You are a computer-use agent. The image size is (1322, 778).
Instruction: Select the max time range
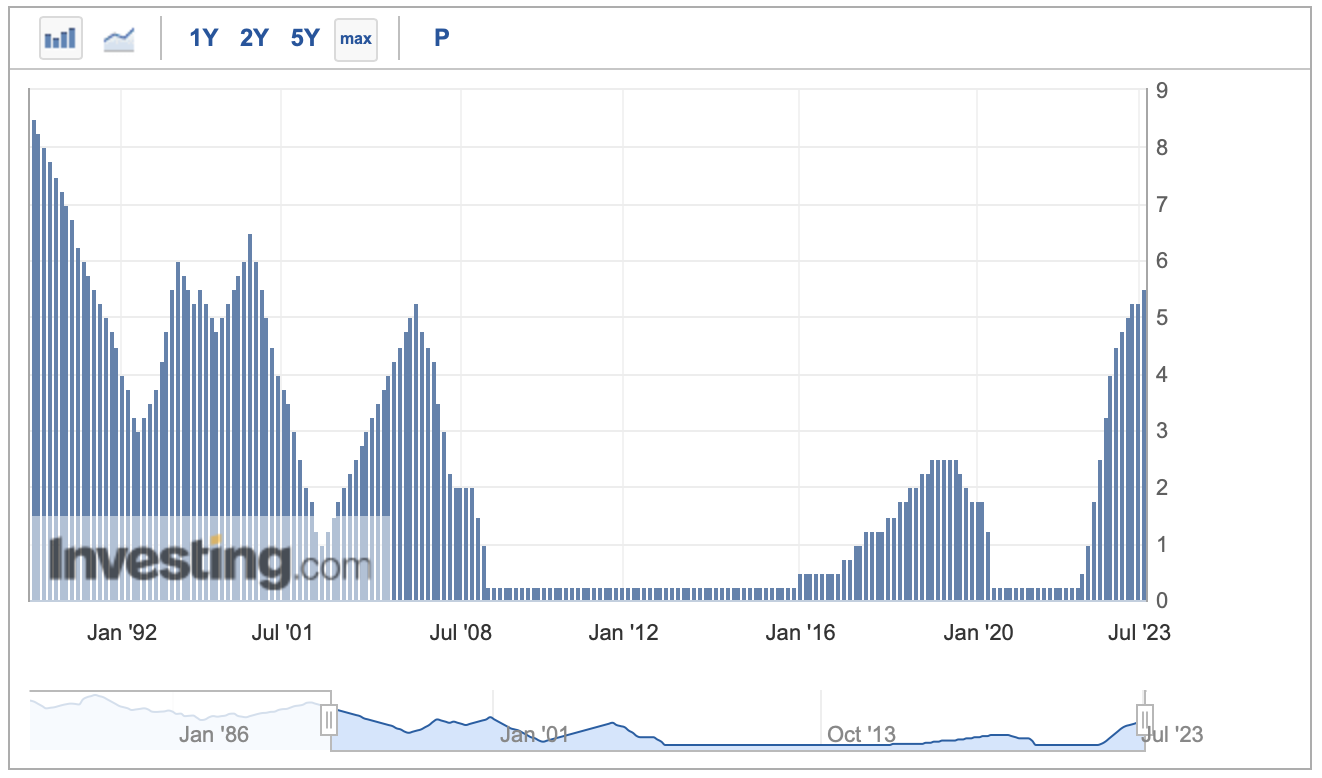point(356,39)
